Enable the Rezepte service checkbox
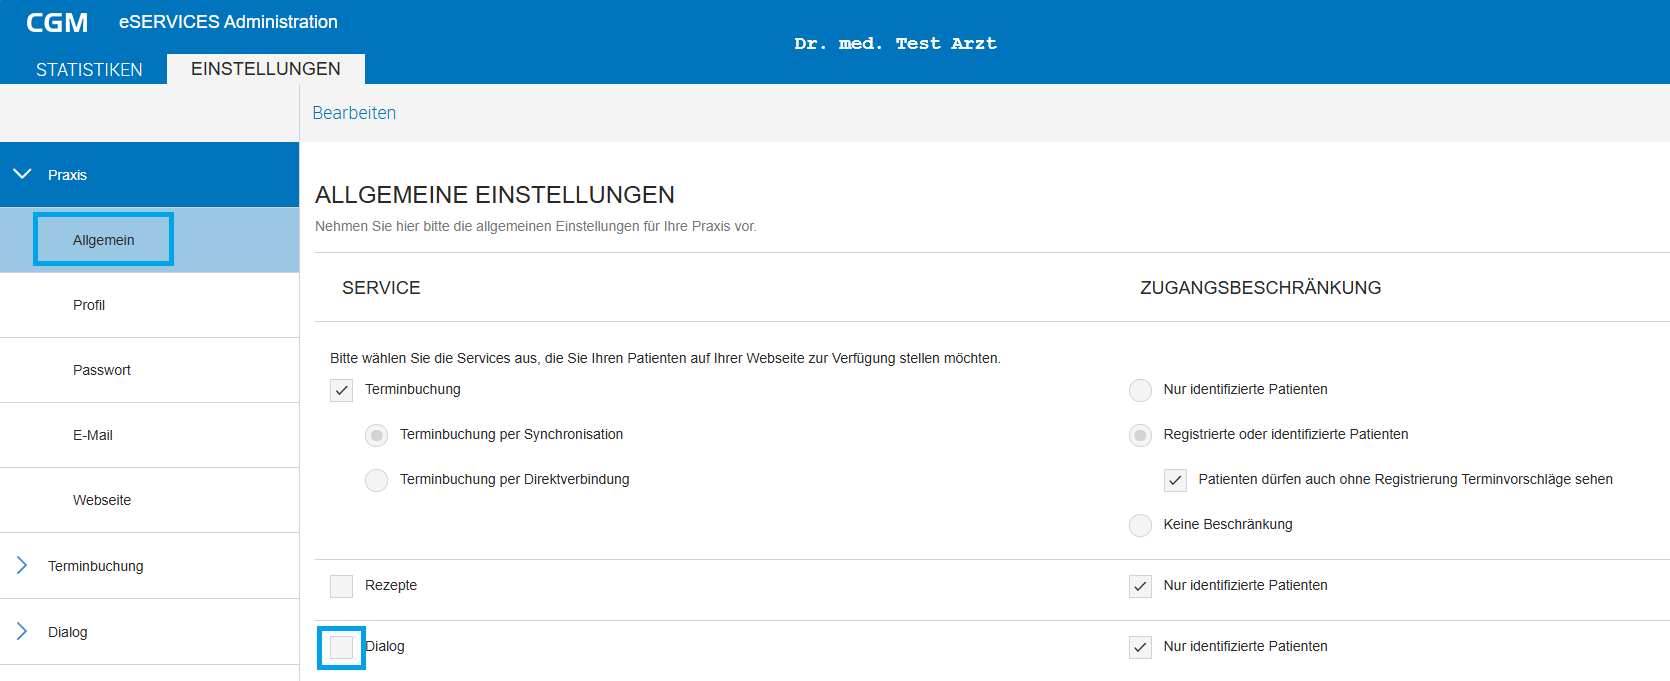This screenshot has width=1670, height=681. coord(342,586)
